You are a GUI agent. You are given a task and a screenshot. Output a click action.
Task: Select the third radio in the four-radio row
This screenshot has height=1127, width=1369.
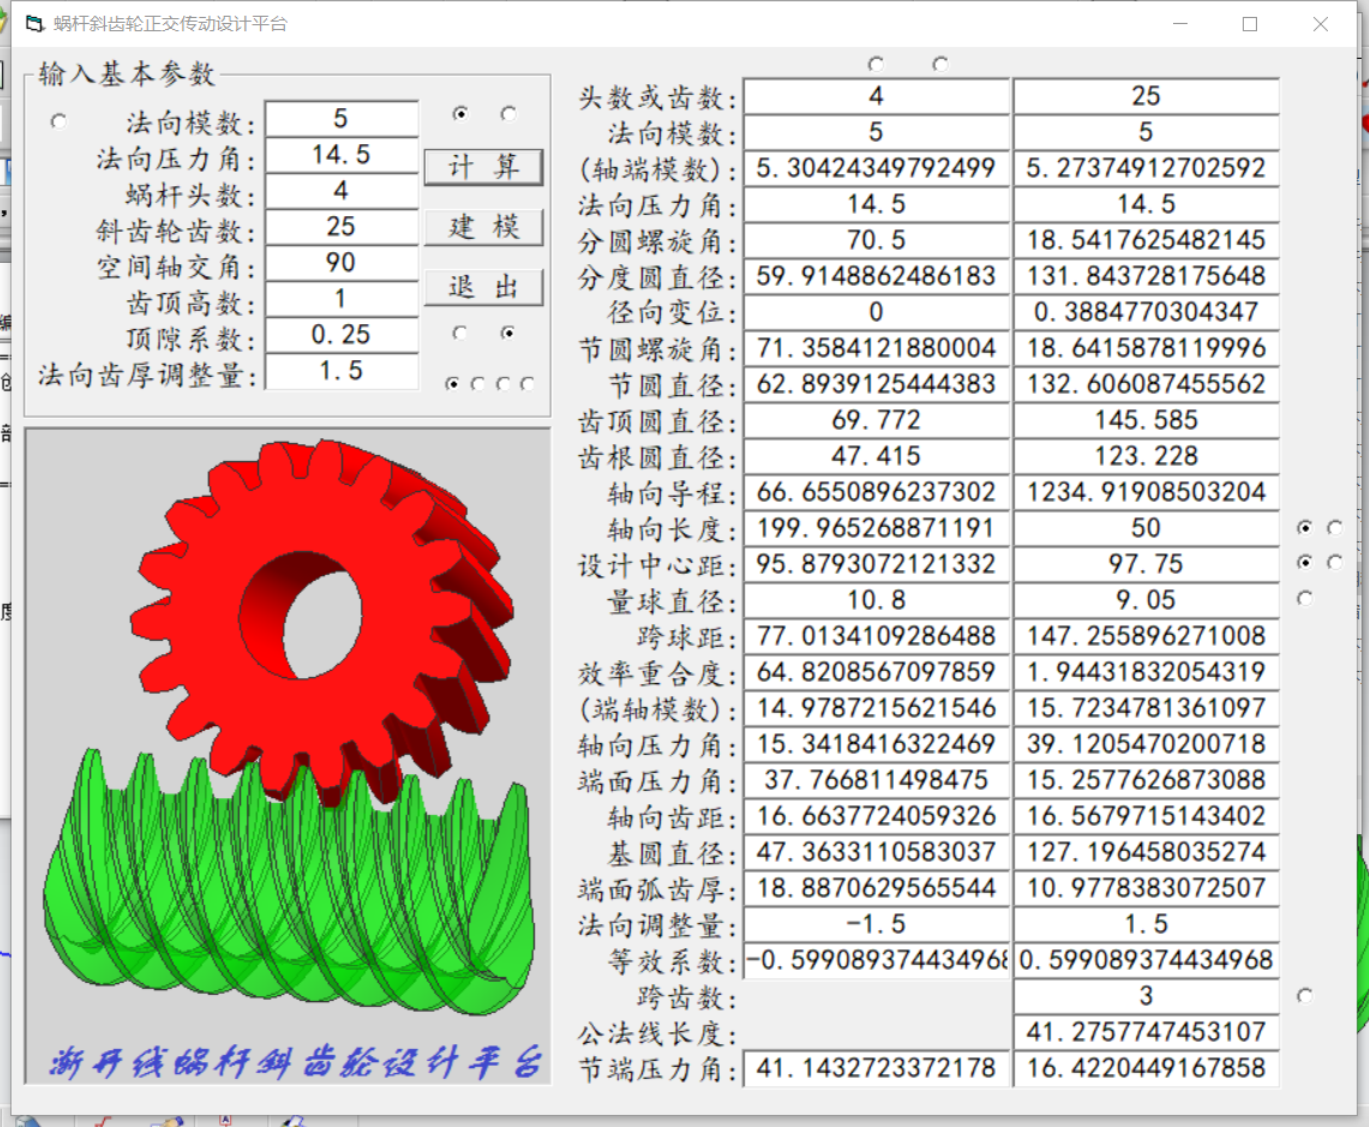(x=503, y=383)
